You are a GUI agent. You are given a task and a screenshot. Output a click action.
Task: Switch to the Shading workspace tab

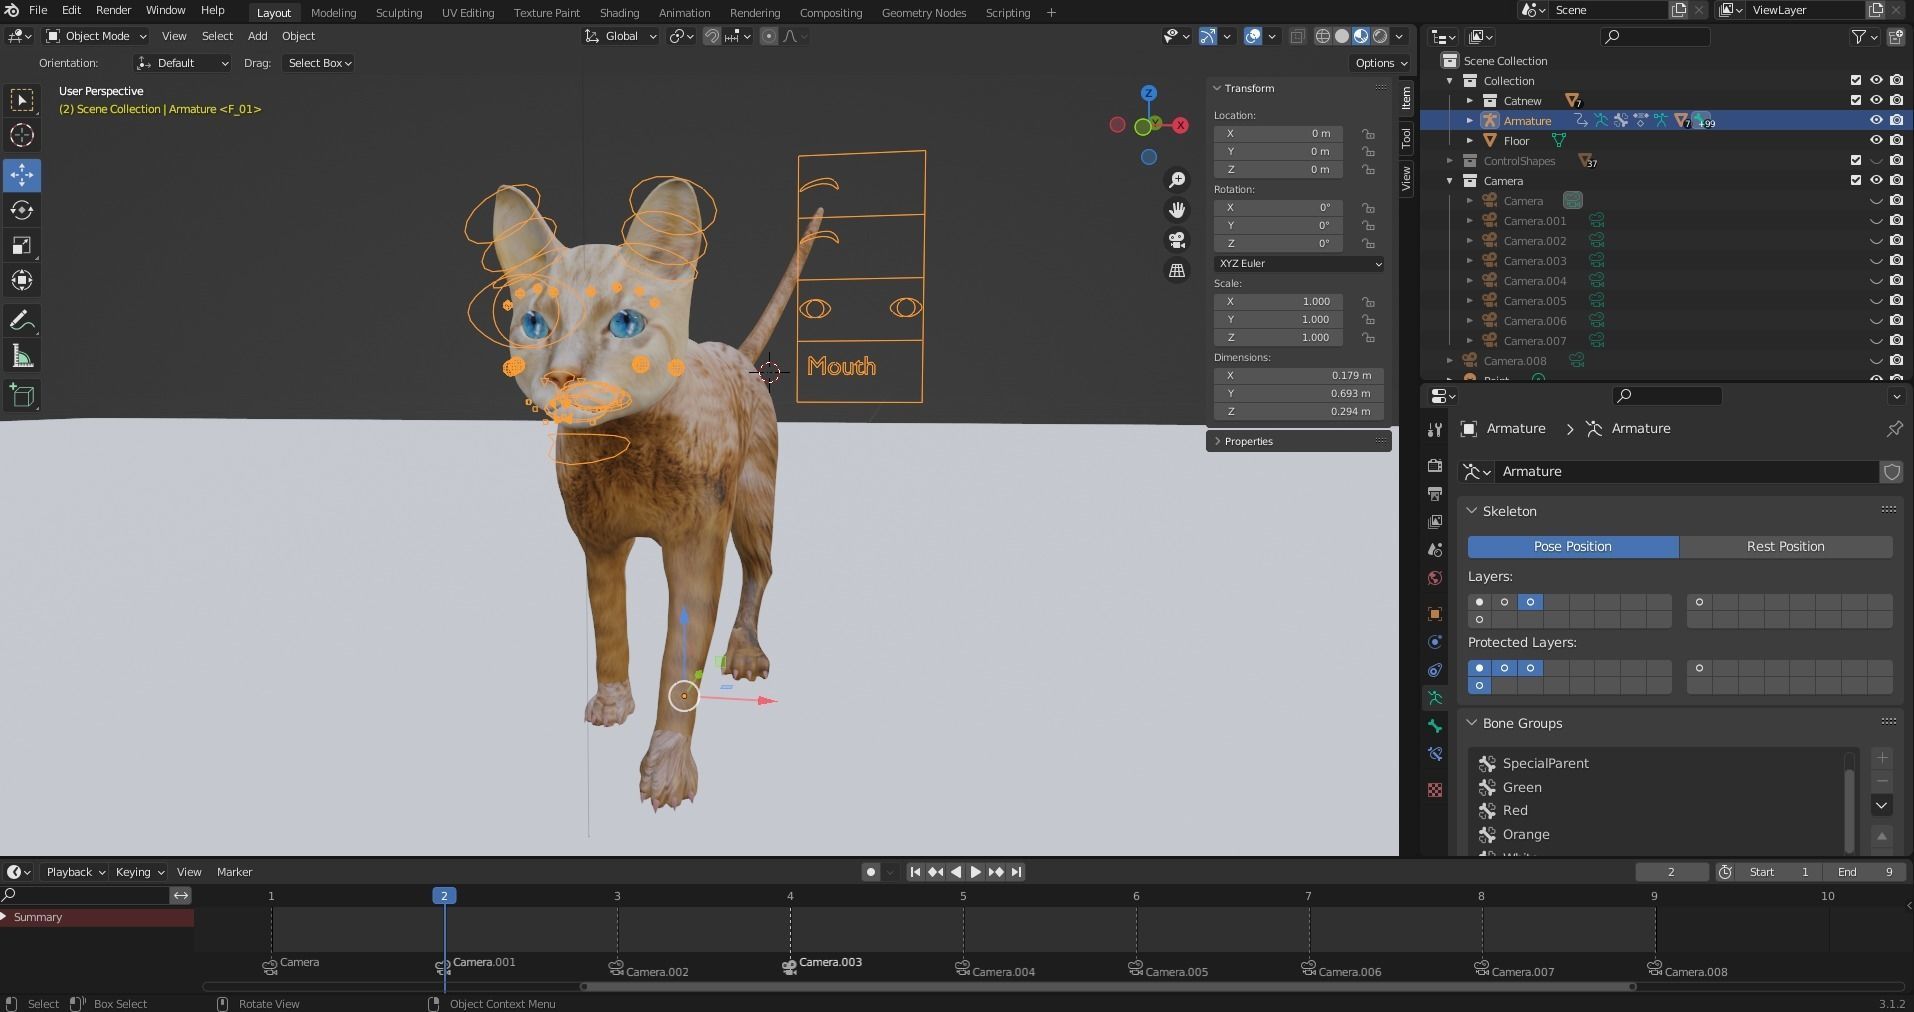click(x=619, y=13)
